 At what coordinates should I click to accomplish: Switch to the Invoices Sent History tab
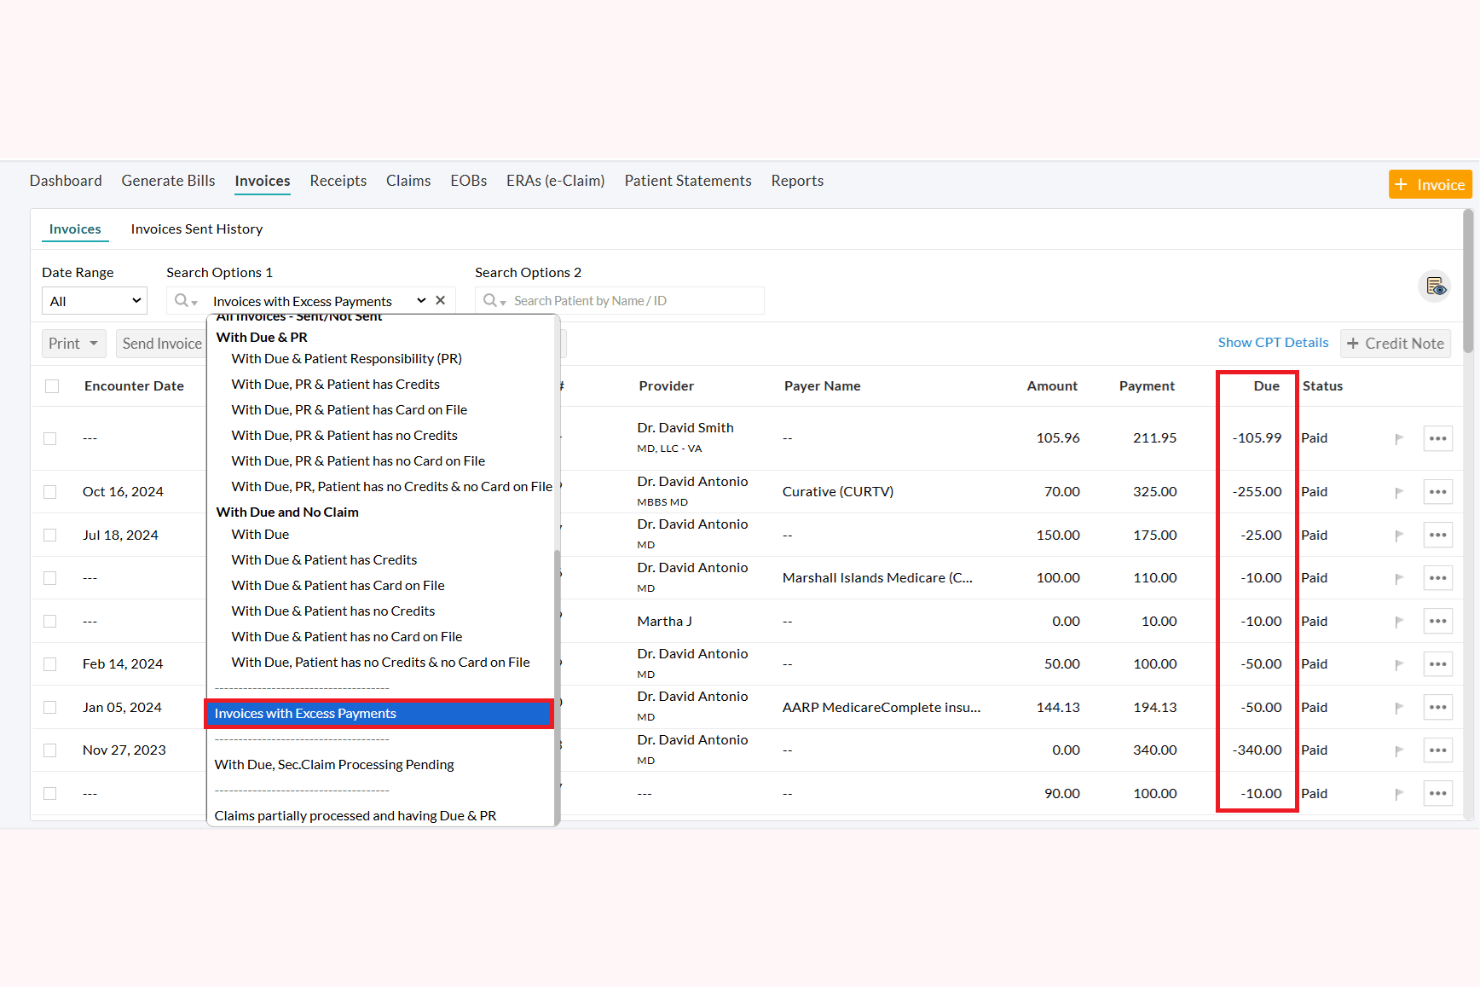[x=196, y=228]
